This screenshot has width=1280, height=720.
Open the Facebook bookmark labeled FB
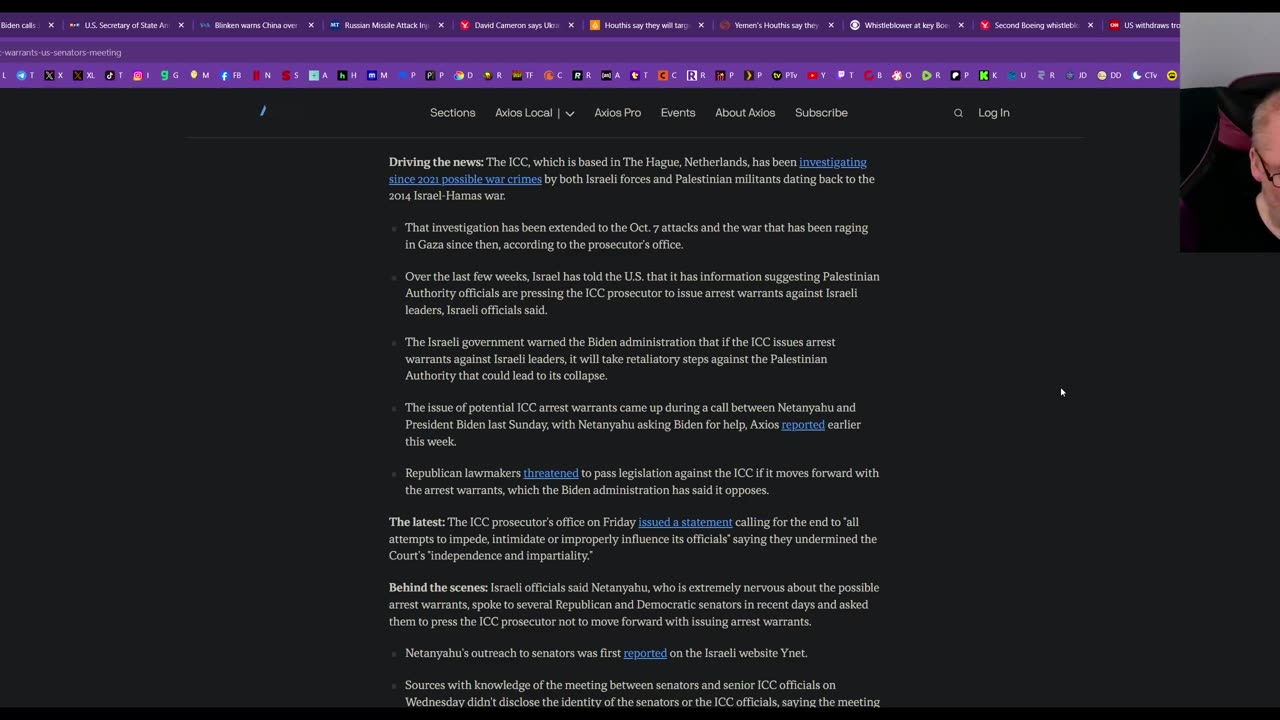231,75
